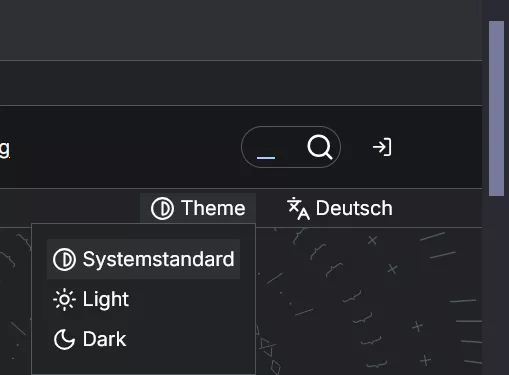Click the translate icon beside Deutsch

click(298, 209)
